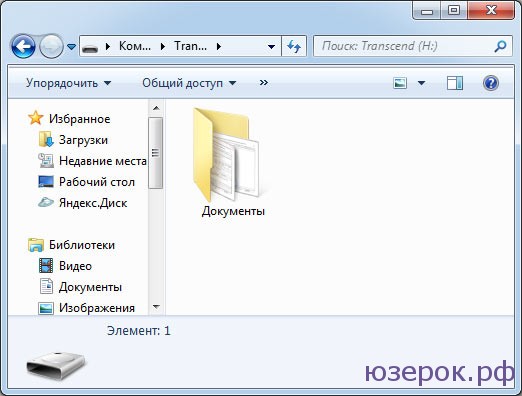Click the Избранное star icon
The width and height of the screenshot is (522, 396).
(35, 118)
